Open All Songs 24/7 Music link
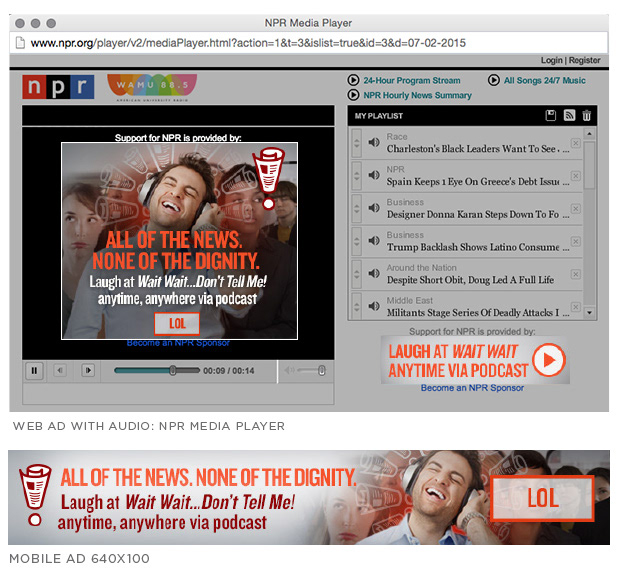The height and width of the screenshot is (572, 619). 544,81
